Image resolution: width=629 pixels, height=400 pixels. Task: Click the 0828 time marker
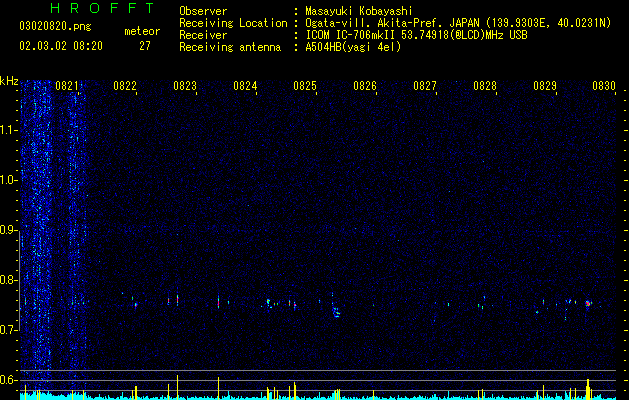[485, 86]
